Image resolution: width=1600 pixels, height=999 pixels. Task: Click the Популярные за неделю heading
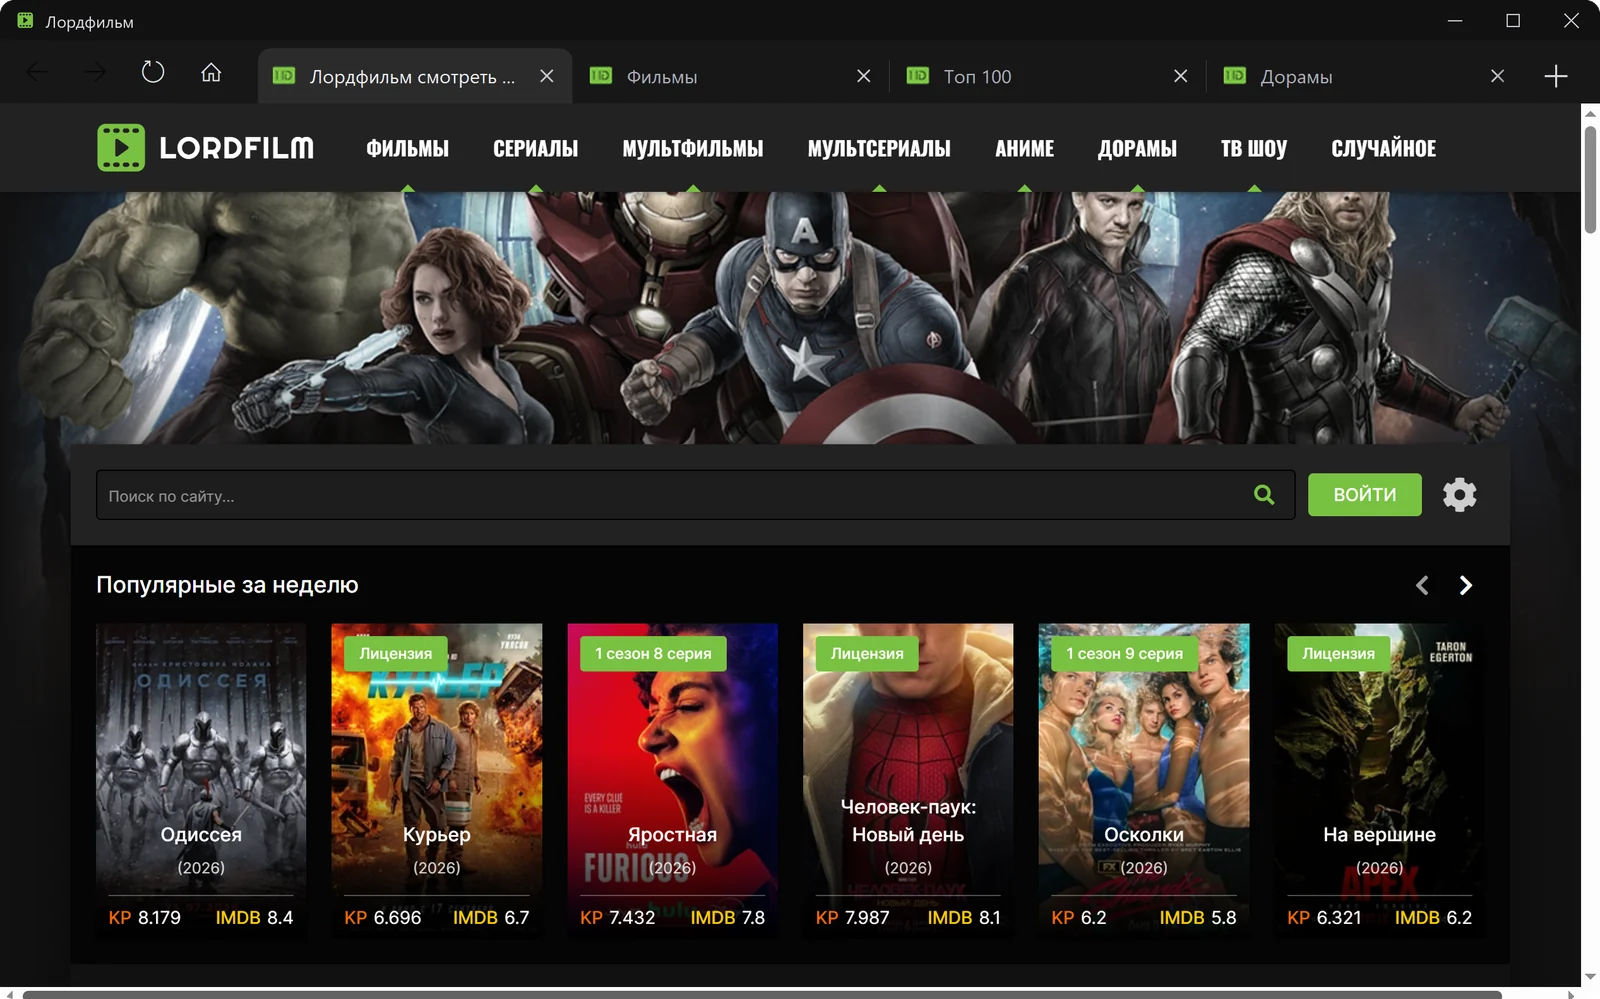227,585
